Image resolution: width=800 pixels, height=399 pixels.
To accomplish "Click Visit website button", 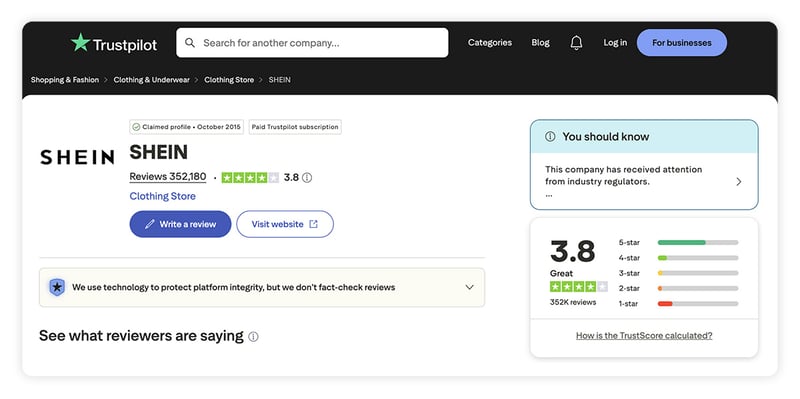I will pos(285,225).
